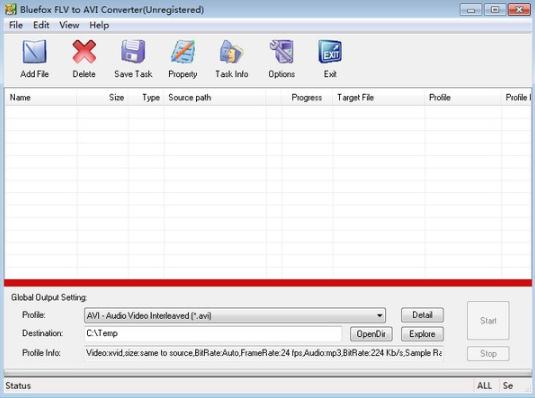Open the Options tools icon

click(281, 52)
